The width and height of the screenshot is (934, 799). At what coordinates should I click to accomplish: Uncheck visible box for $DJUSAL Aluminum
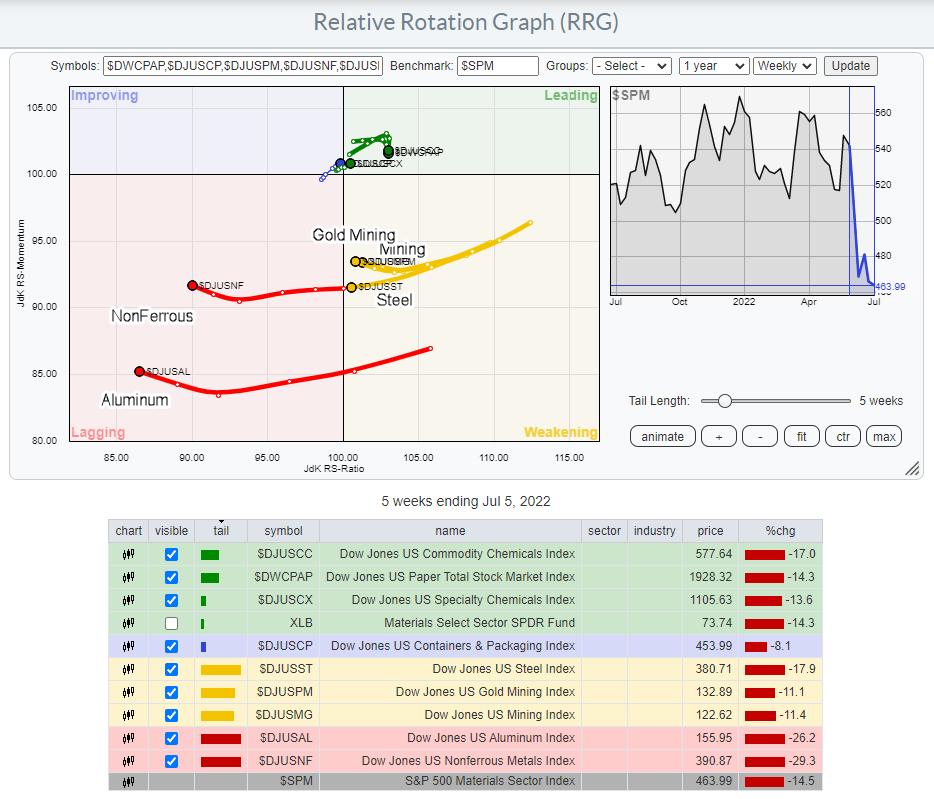pyautogui.click(x=170, y=738)
